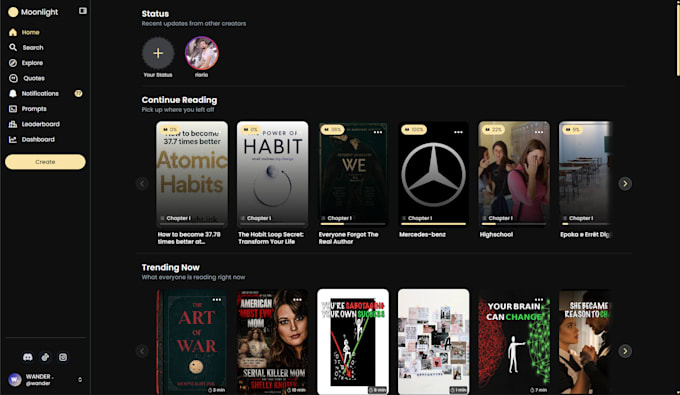This screenshot has height=395, width=680.
Task: Click Highschool reading progress bar
Action: click(514, 224)
